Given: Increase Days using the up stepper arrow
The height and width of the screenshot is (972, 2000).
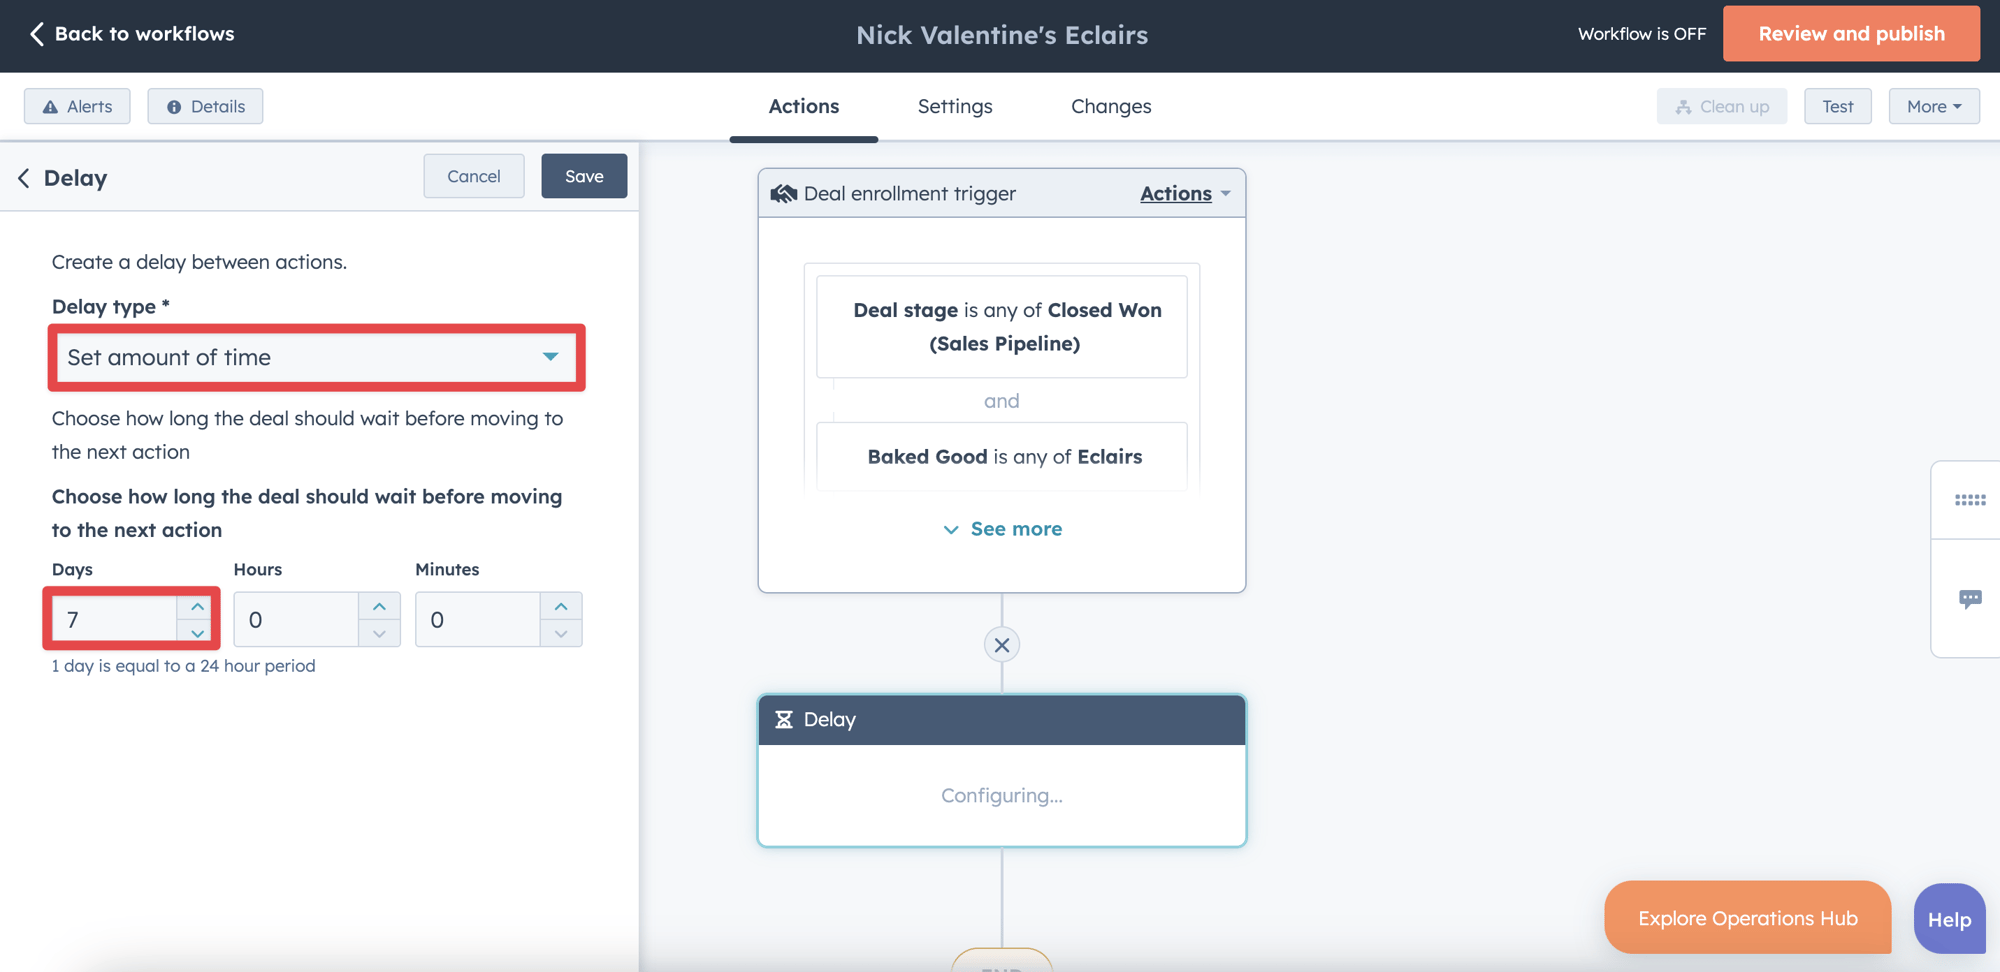Looking at the screenshot, I should [196, 606].
